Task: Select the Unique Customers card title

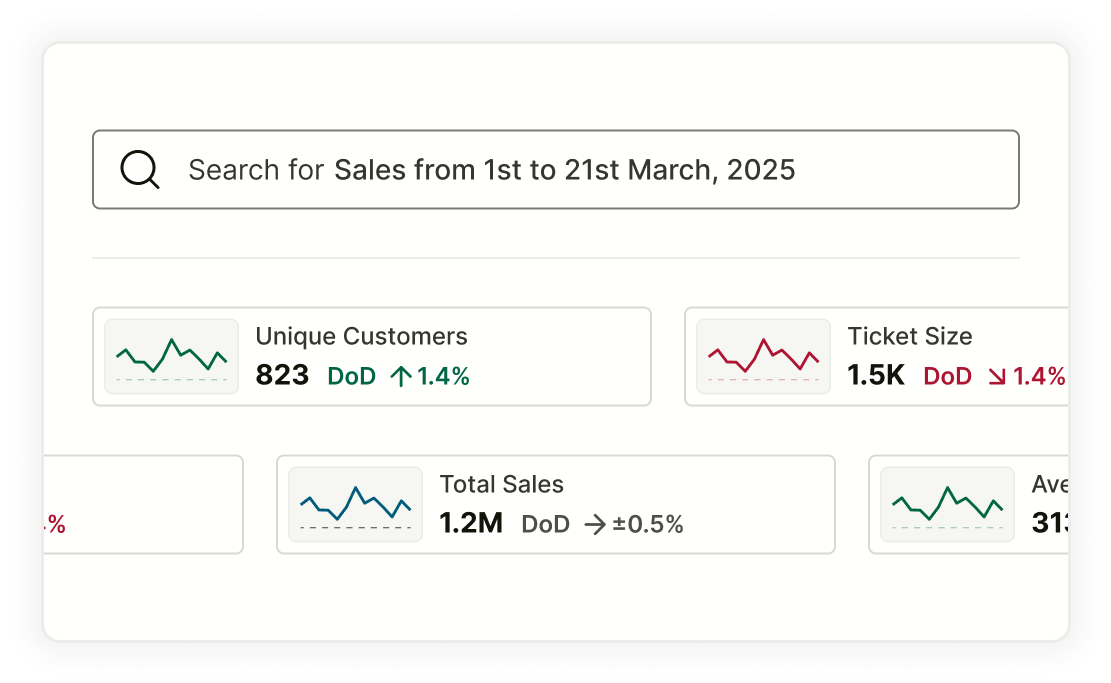Action: [361, 336]
